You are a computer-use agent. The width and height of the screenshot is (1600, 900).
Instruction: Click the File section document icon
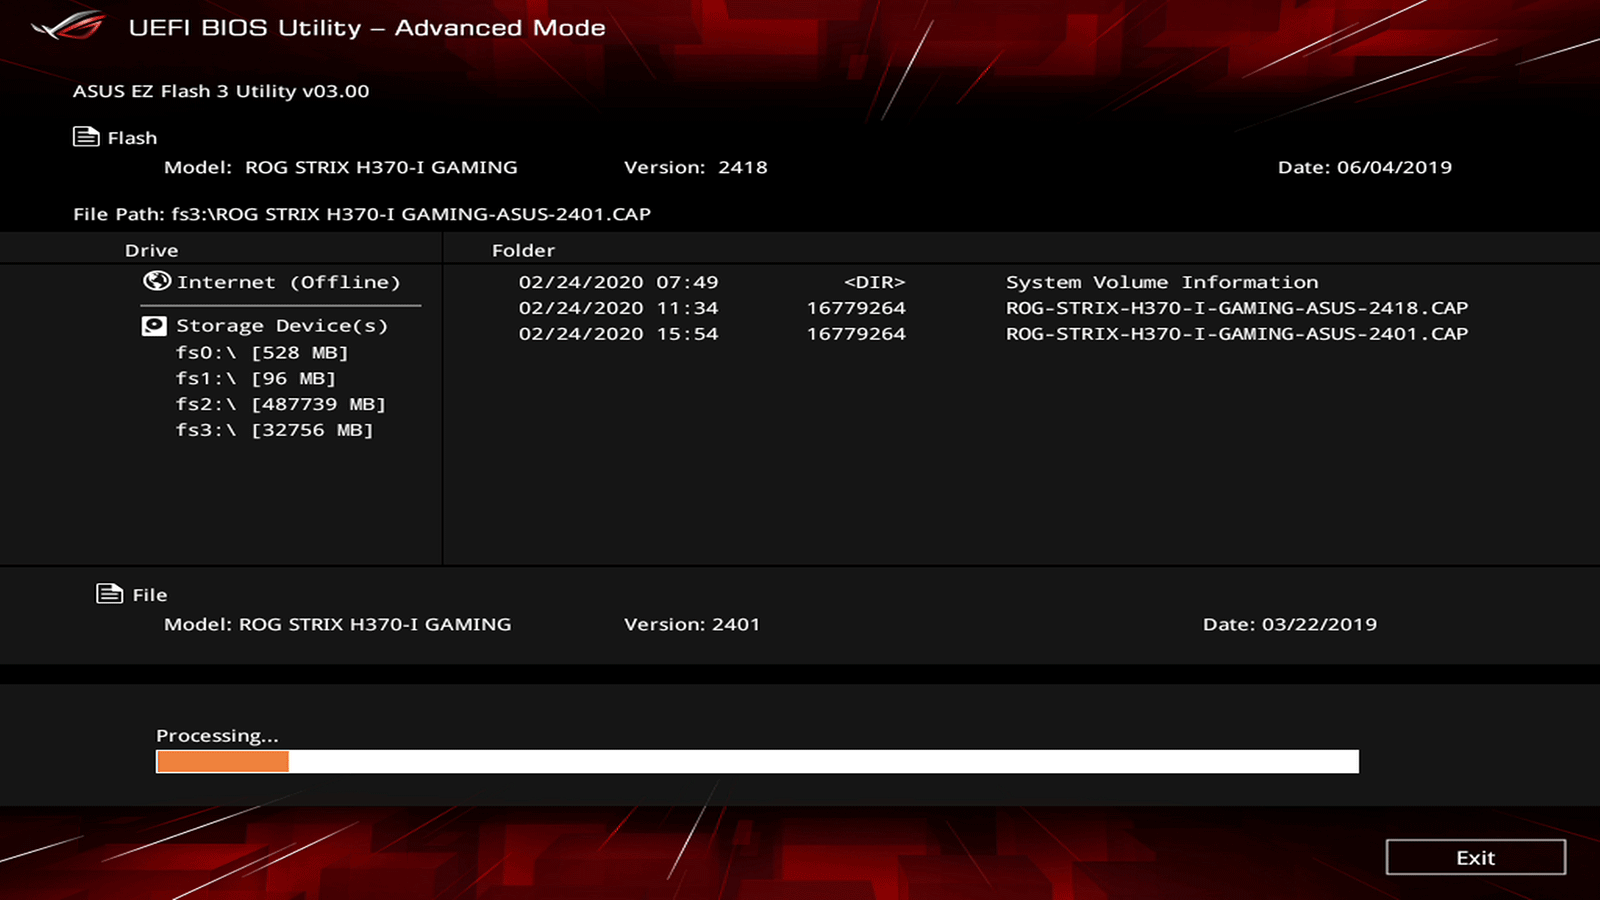(109, 593)
